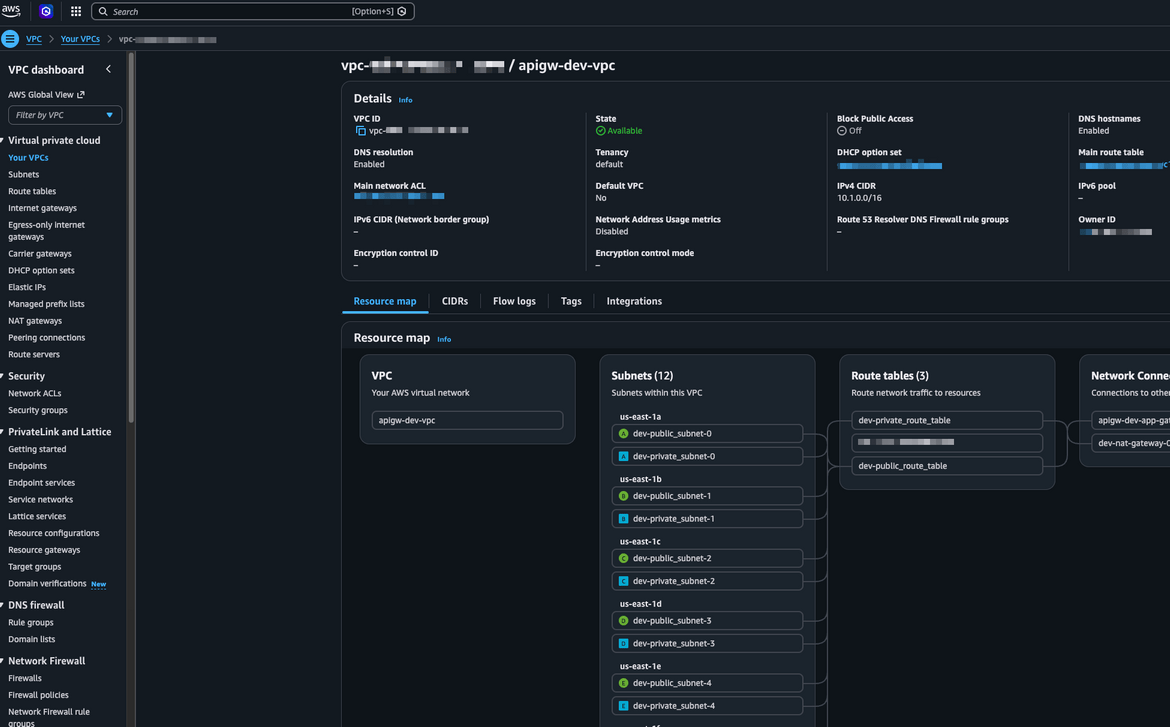Open NAT gateways in sidebar

tap(35, 321)
